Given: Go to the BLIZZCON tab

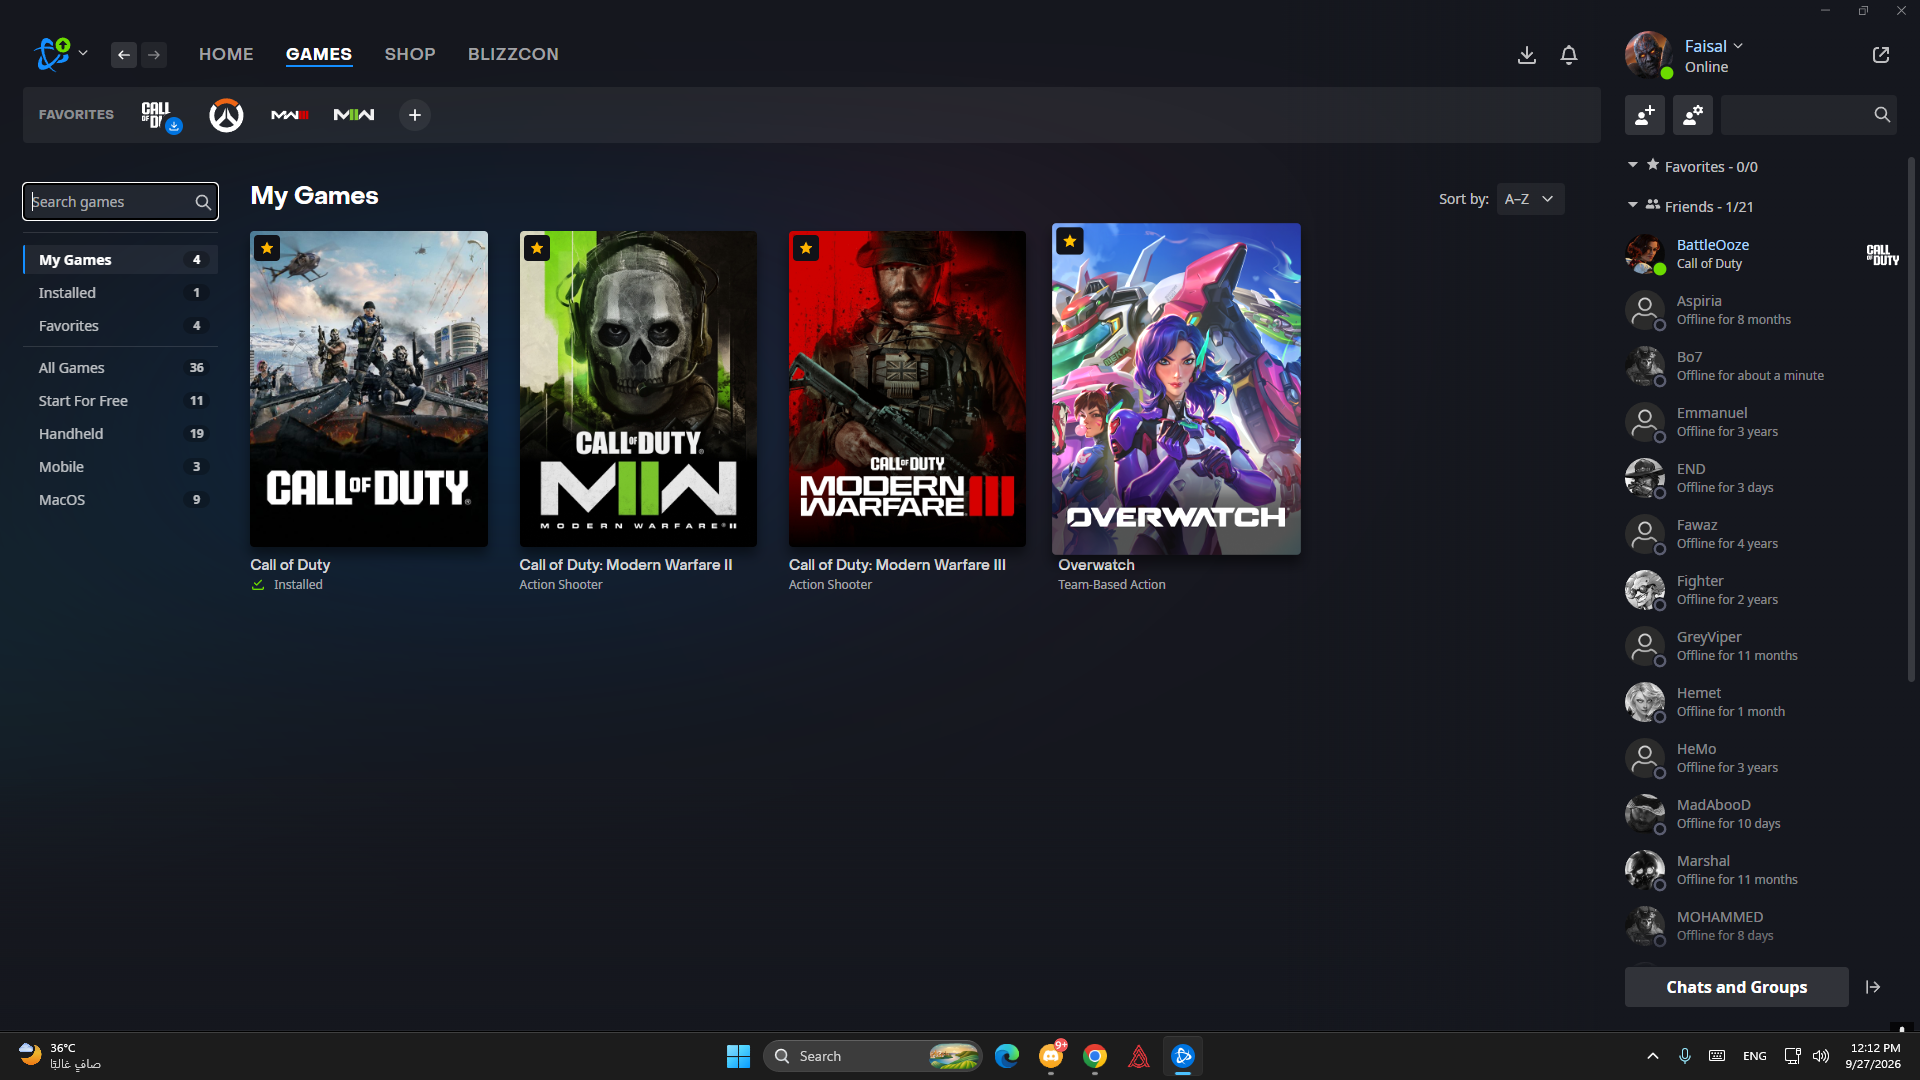Looking at the screenshot, I should 513,54.
